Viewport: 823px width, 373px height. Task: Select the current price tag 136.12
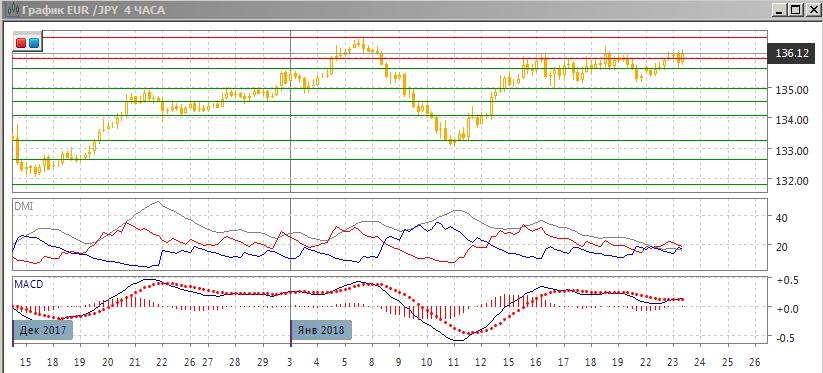792,54
